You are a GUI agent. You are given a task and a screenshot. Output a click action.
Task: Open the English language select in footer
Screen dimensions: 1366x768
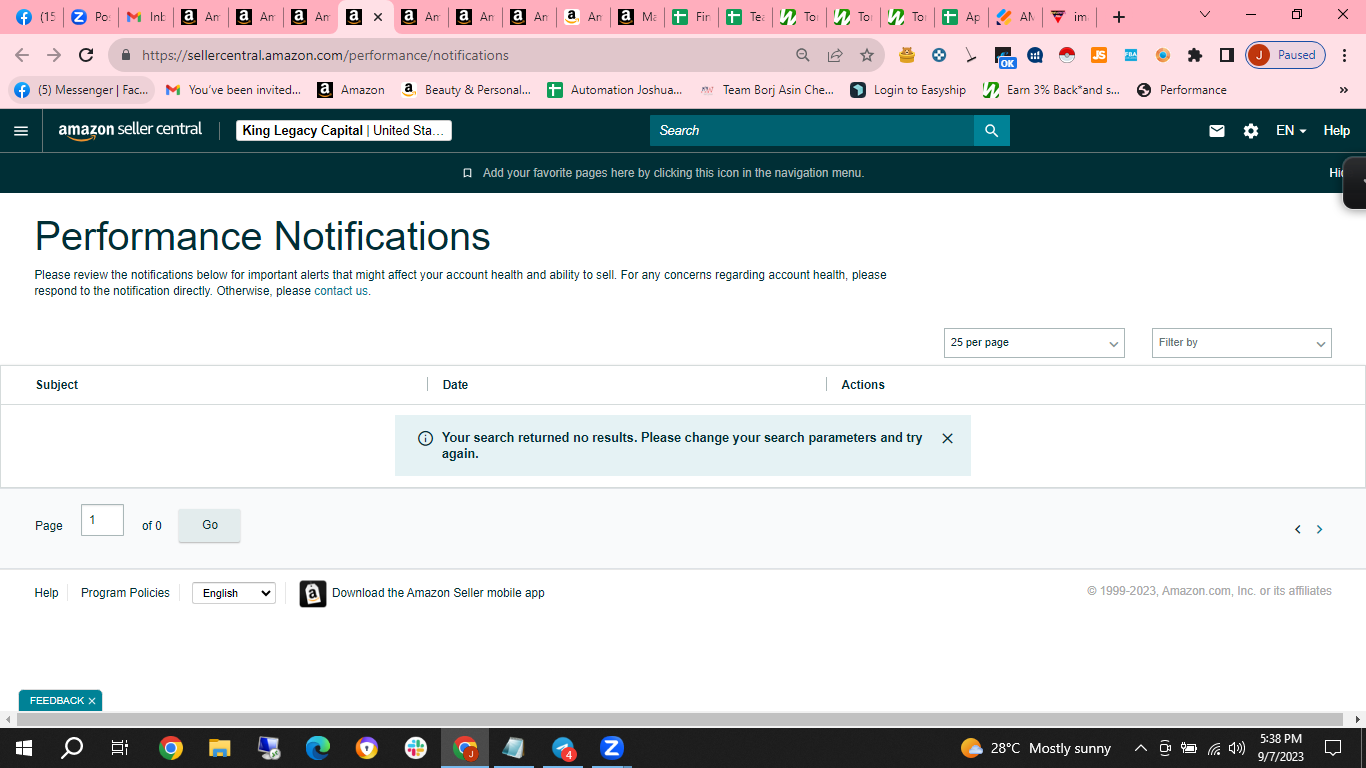click(234, 593)
